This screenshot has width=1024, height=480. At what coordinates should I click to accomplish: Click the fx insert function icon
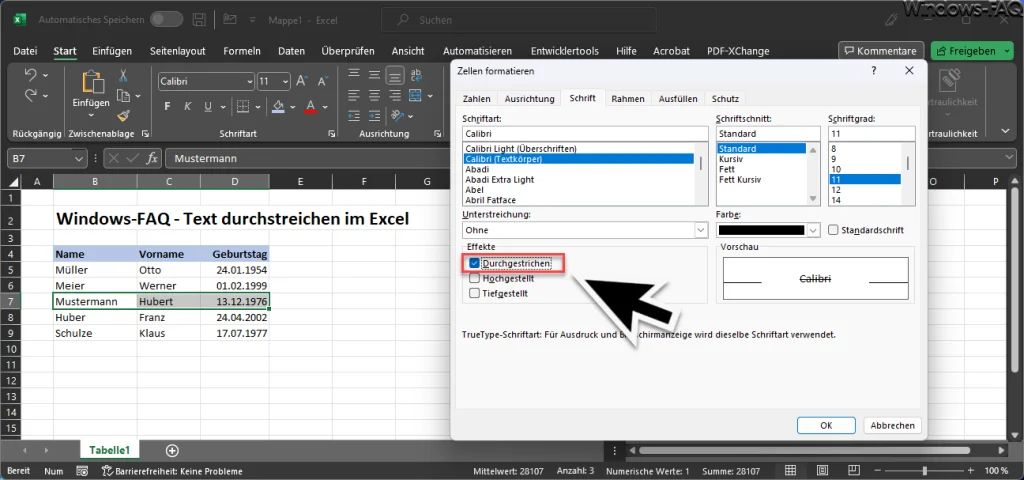pos(152,158)
